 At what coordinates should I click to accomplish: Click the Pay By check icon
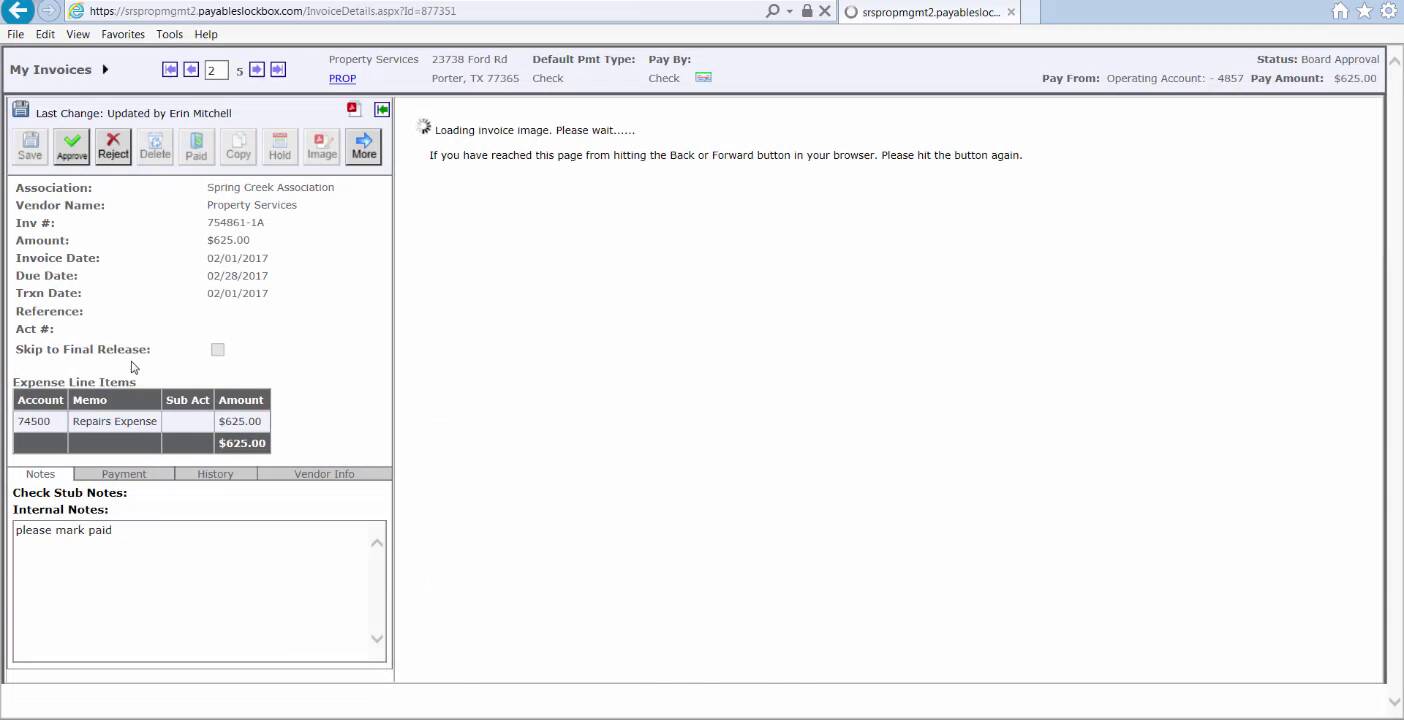703,78
